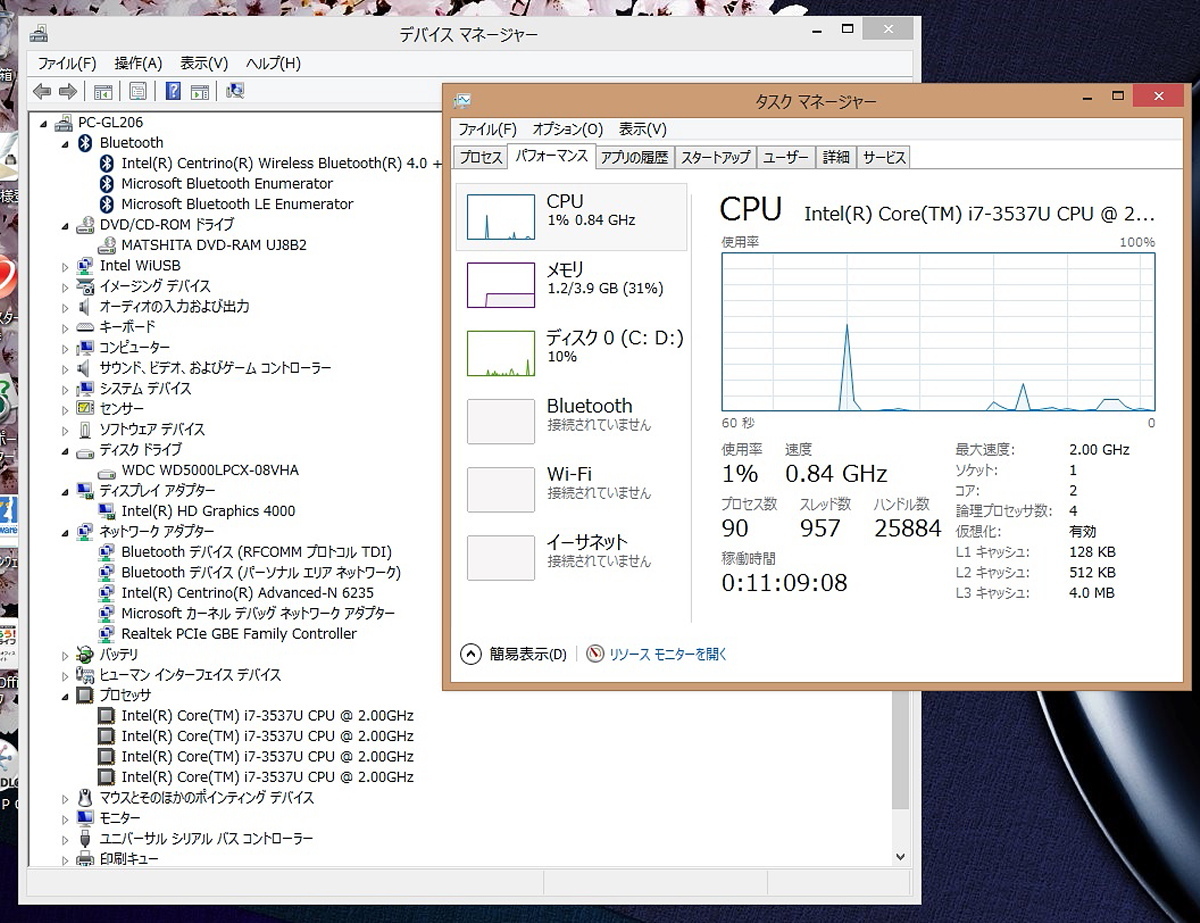Screen dimensions: 1200x923
Task: Expand the モニター node
Action: [66, 818]
